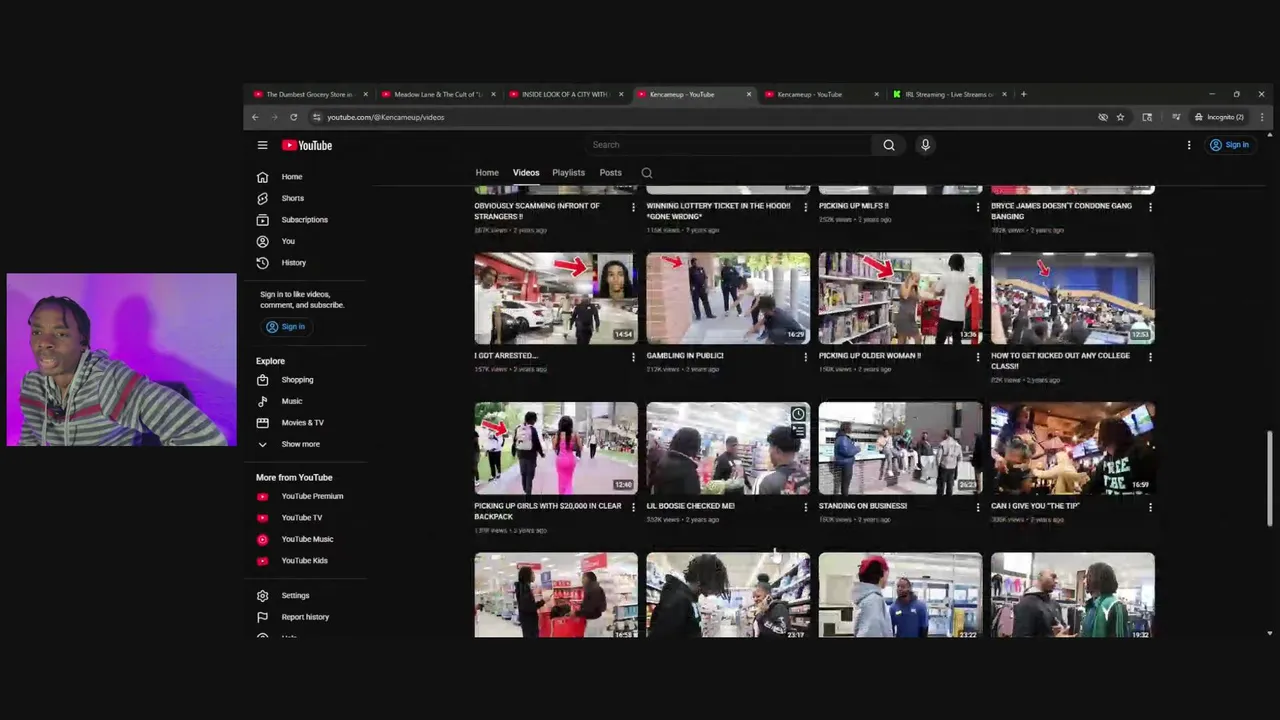
Task: Start voice search with microphone icon
Action: (925, 145)
